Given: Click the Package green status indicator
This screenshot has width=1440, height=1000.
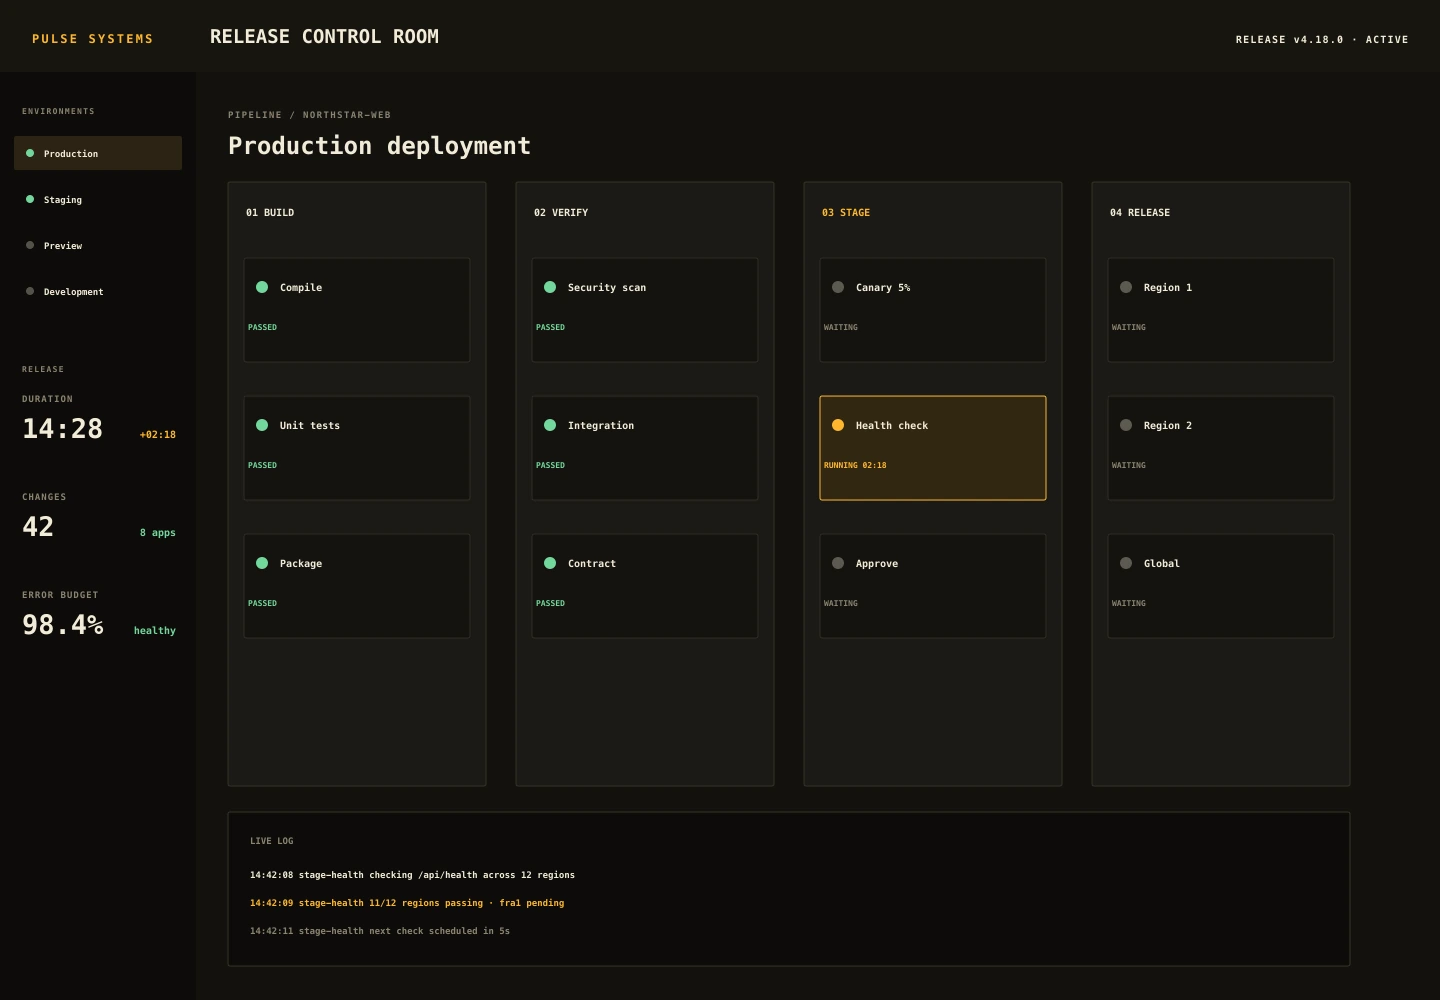Looking at the screenshot, I should point(262,563).
